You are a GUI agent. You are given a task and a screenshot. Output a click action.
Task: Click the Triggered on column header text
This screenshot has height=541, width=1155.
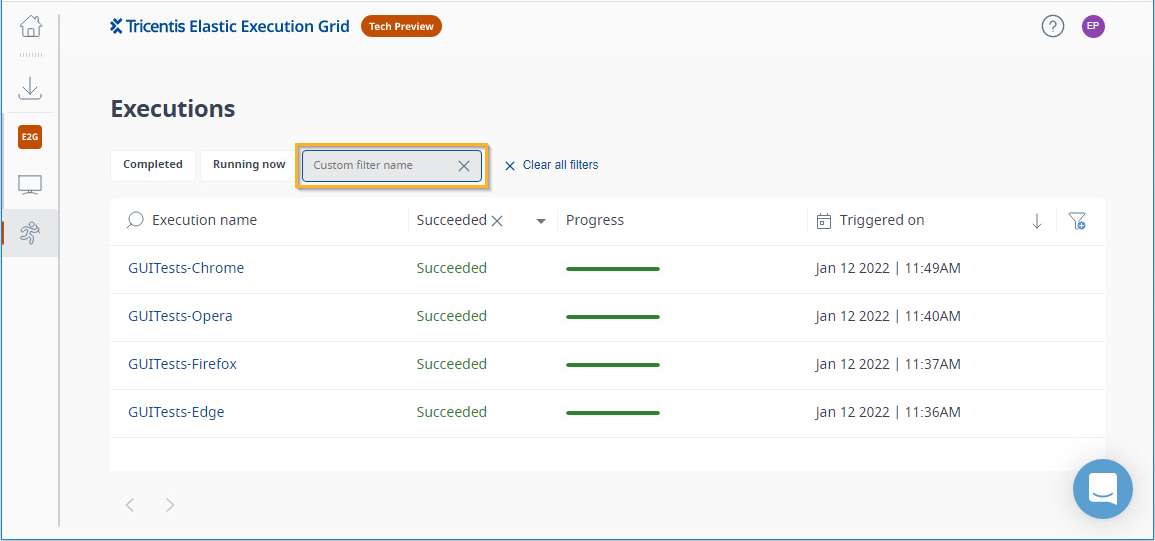coord(882,220)
